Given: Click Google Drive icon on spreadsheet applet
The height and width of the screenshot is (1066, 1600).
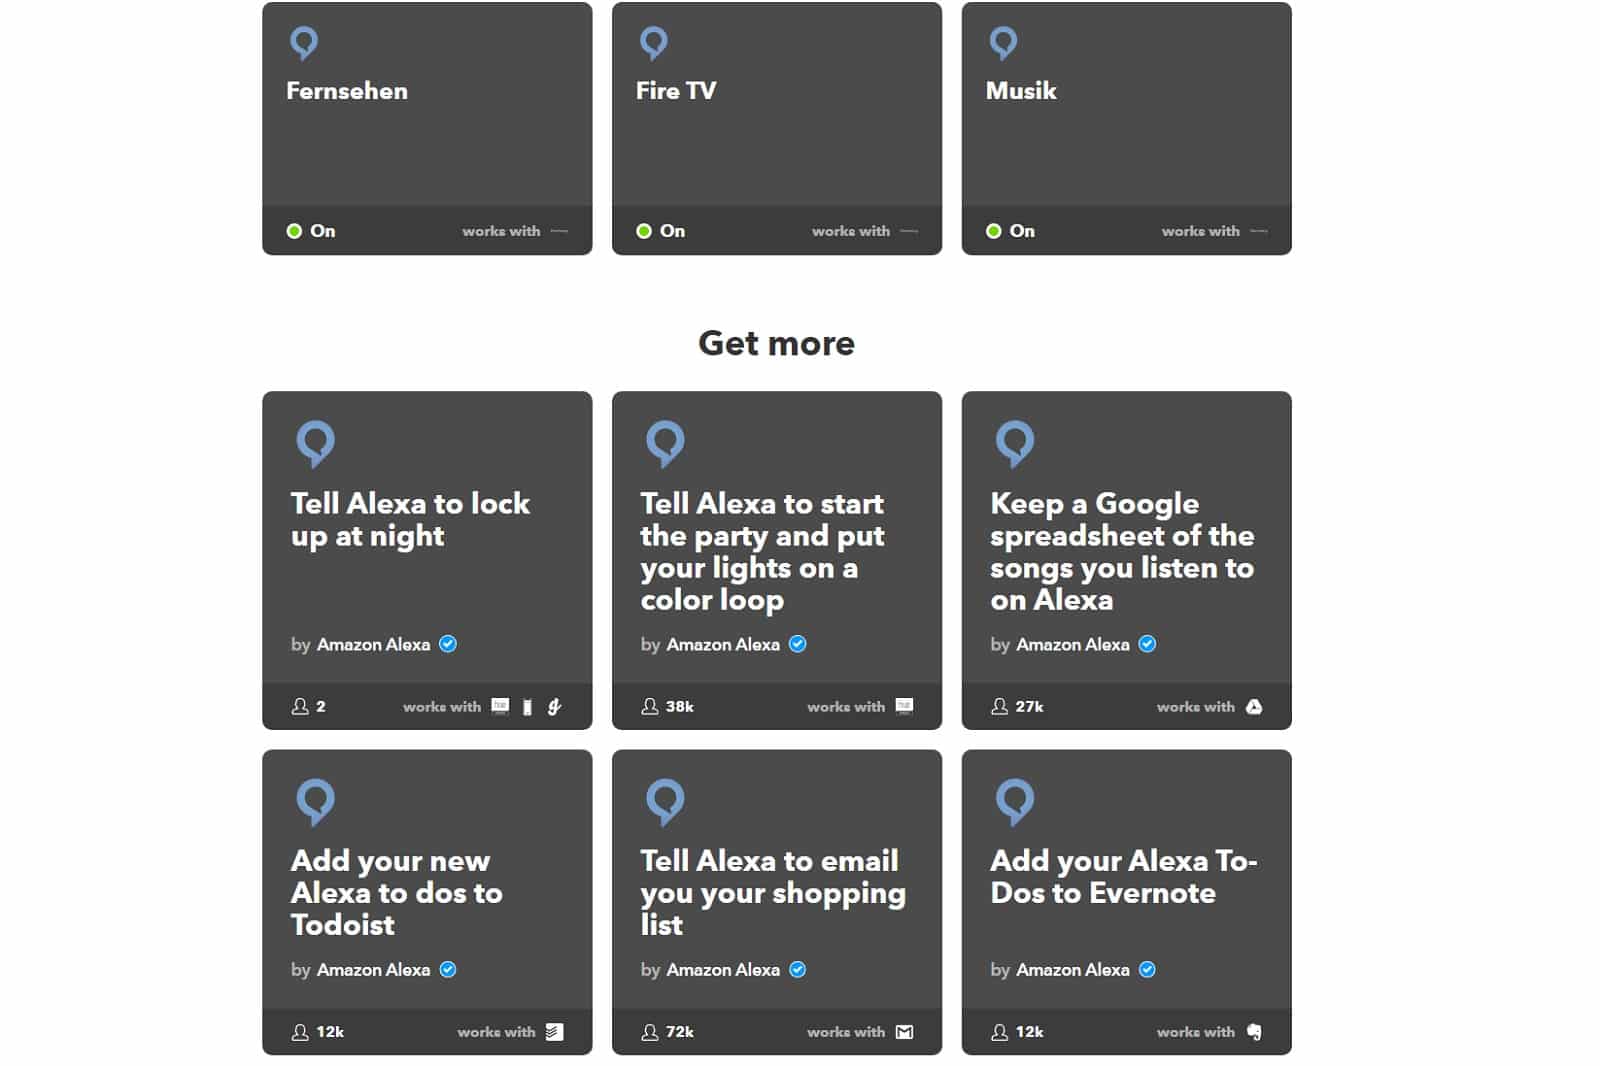Looking at the screenshot, I should (x=1254, y=707).
